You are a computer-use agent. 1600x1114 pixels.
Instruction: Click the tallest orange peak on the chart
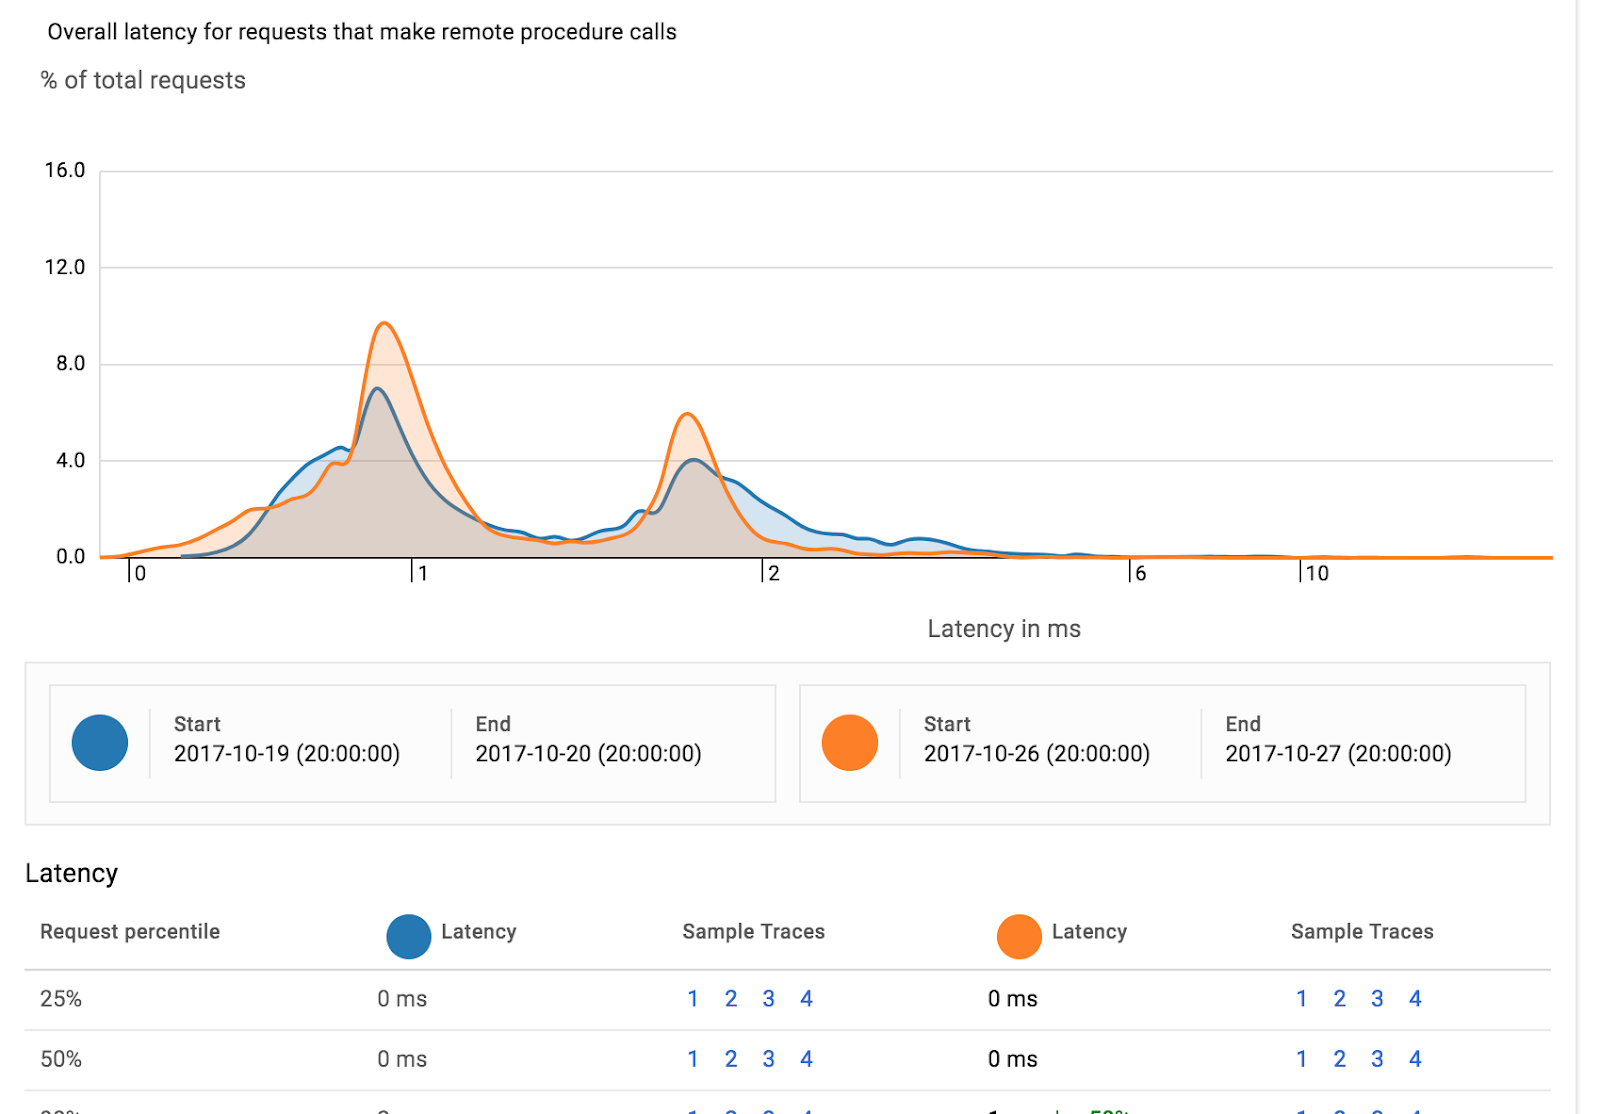tap(384, 324)
